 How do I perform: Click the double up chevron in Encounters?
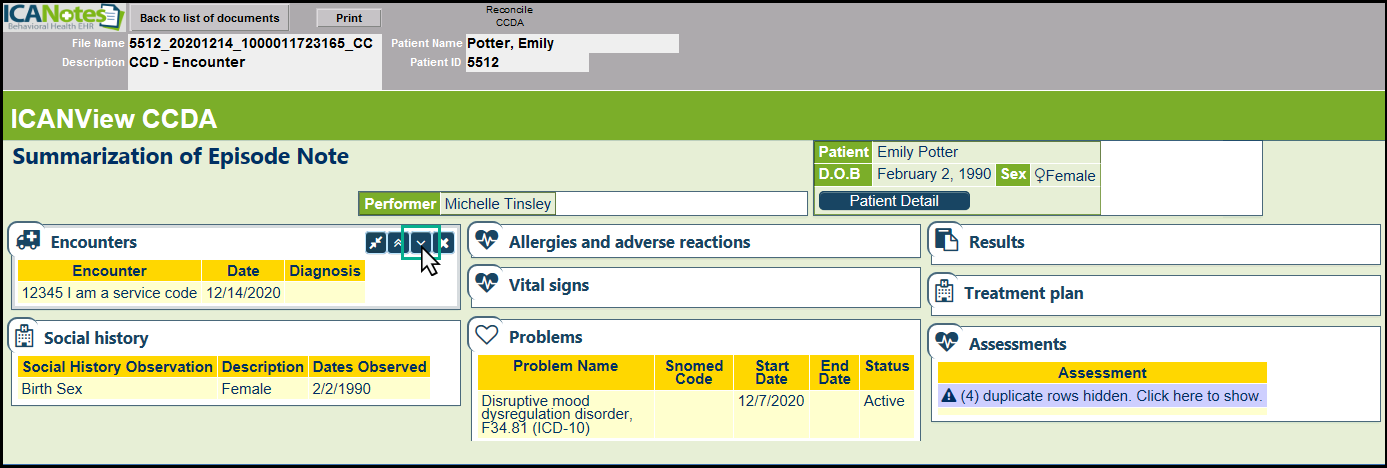(x=399, y=243)
